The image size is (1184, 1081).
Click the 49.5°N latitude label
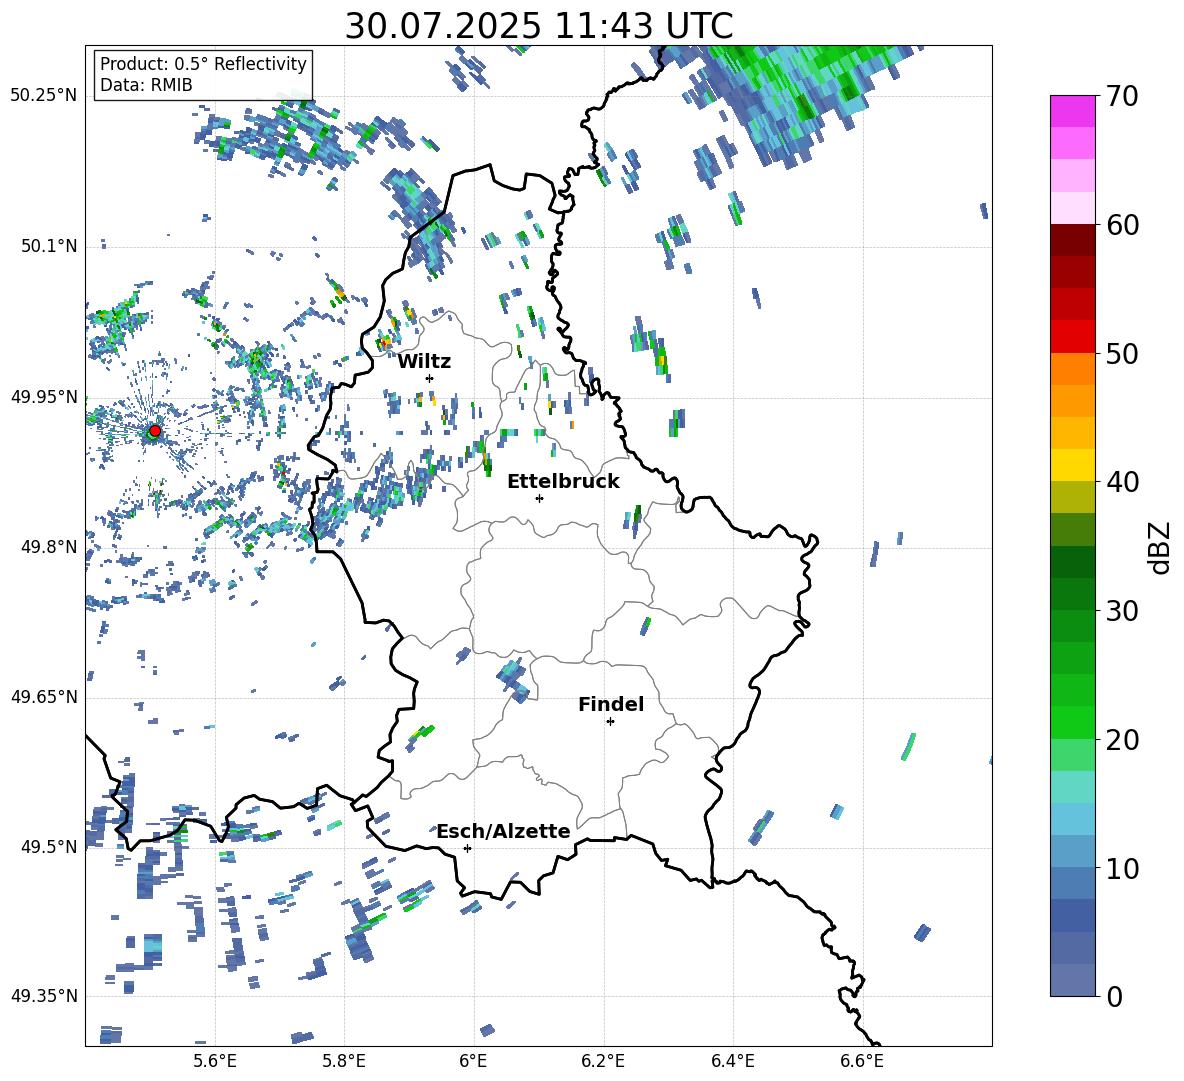[x=49, y=846]
